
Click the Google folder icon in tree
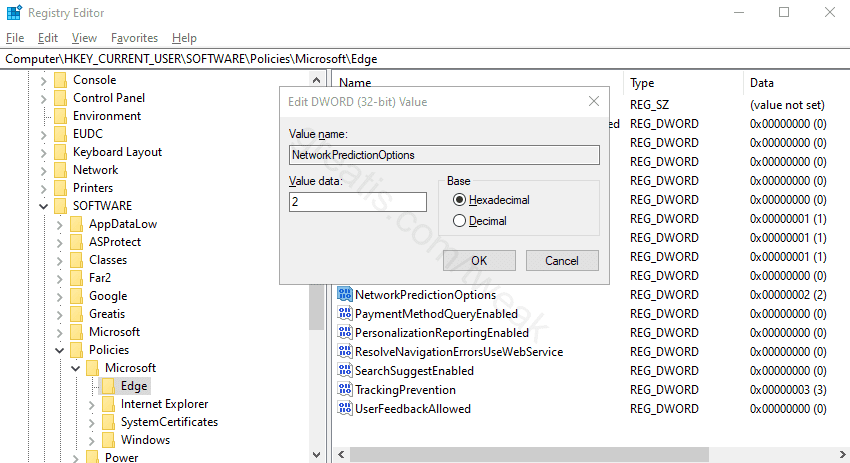(x=77, y=296)
